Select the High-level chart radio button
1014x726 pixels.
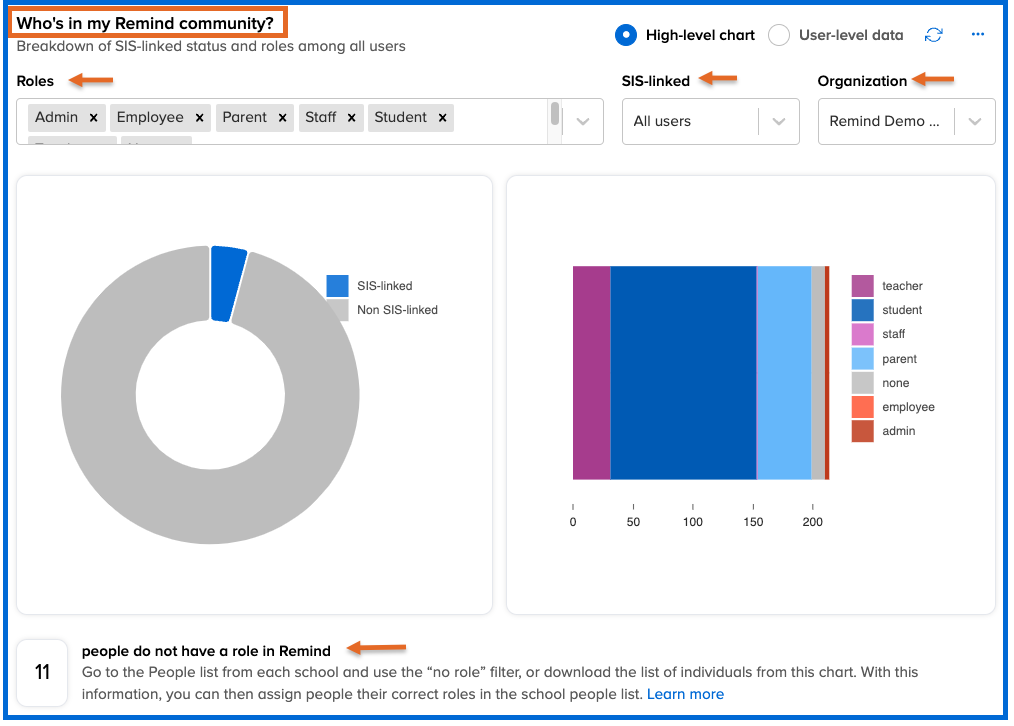pos(626,35)
